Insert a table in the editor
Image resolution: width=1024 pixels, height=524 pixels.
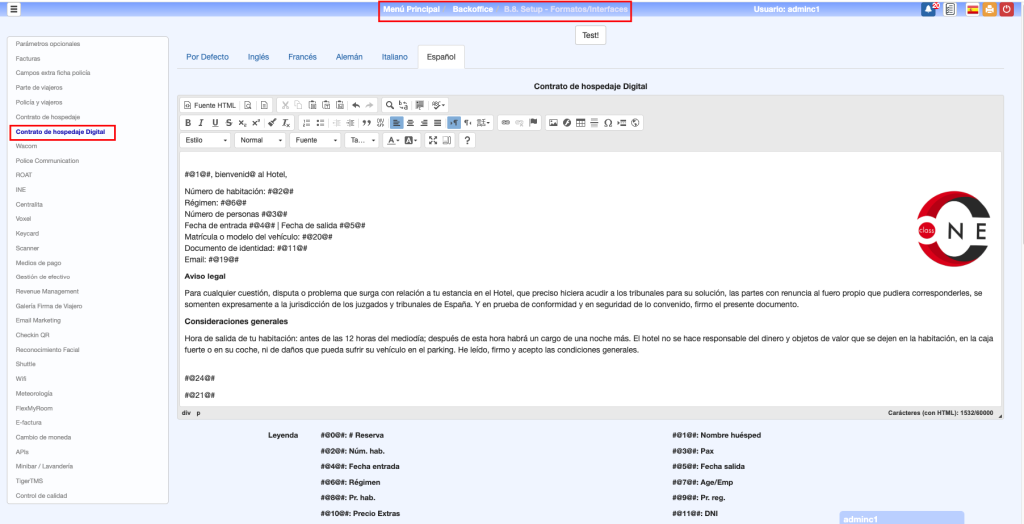coord(580,122)
